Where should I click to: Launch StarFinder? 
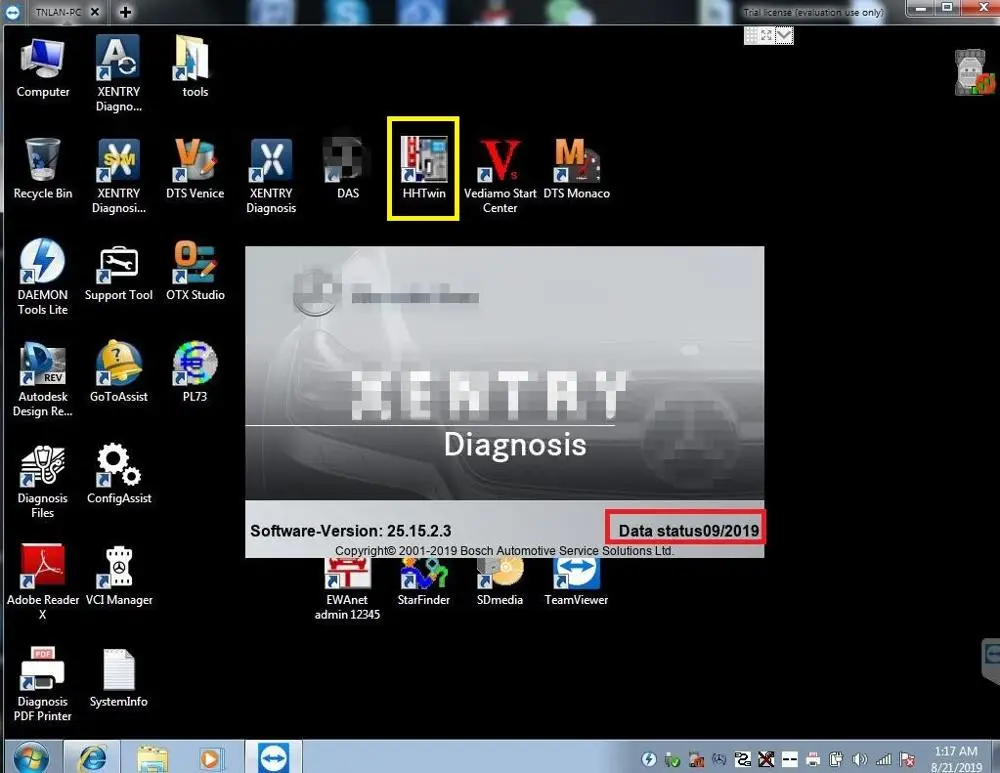tap(423, 580)
